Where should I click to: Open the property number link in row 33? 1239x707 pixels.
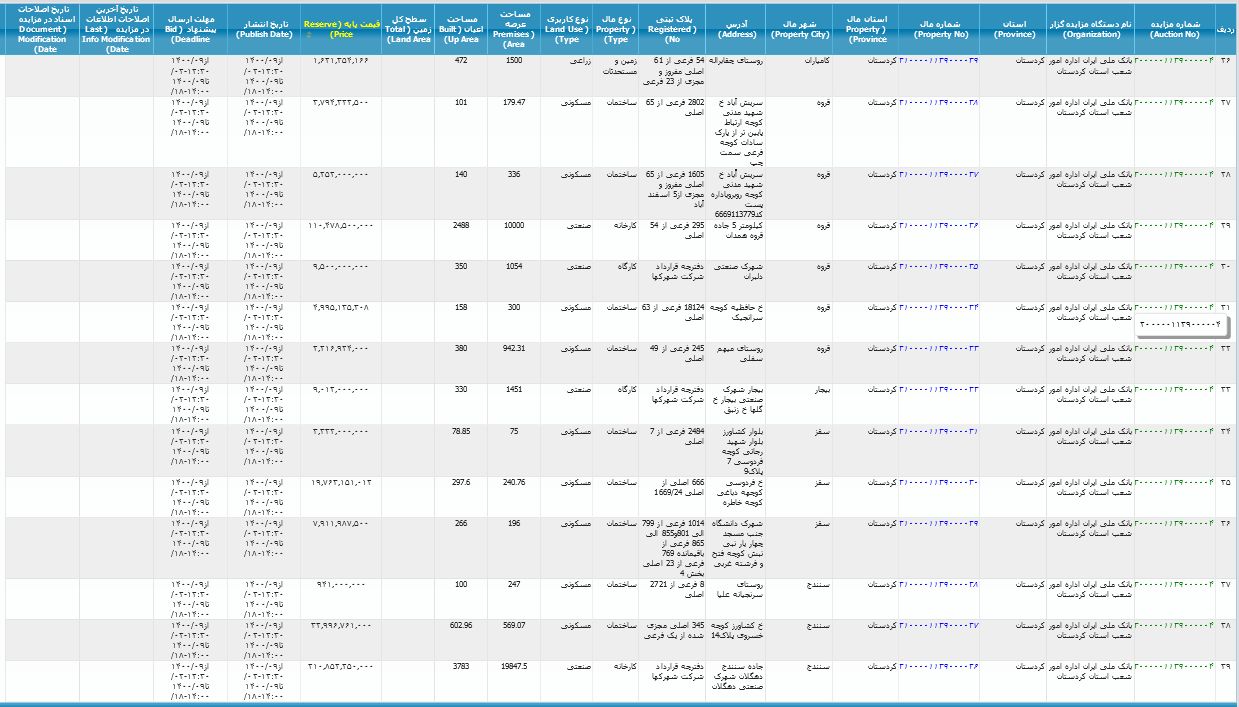coord(938,389)
